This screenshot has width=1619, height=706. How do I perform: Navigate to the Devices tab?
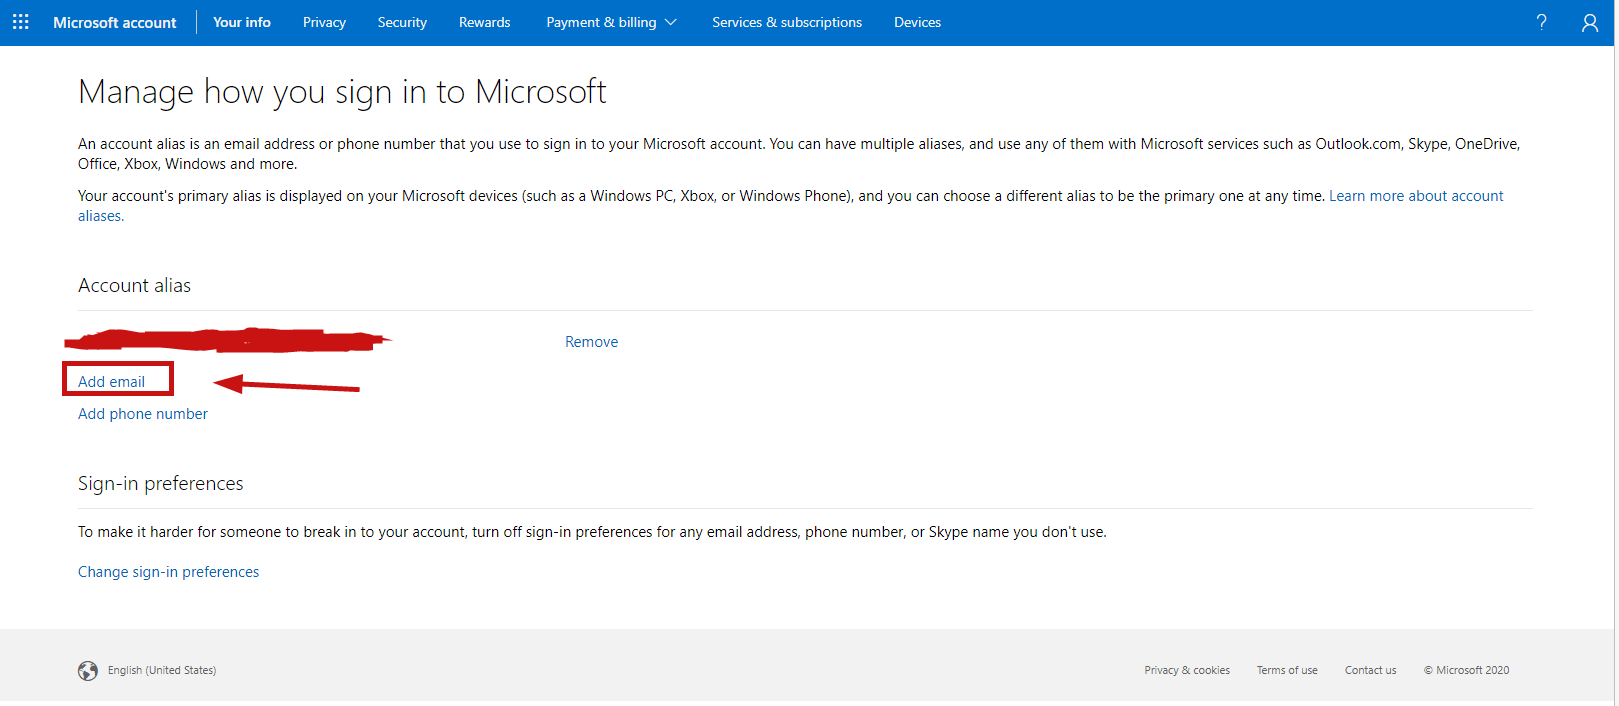click(917, 22)
